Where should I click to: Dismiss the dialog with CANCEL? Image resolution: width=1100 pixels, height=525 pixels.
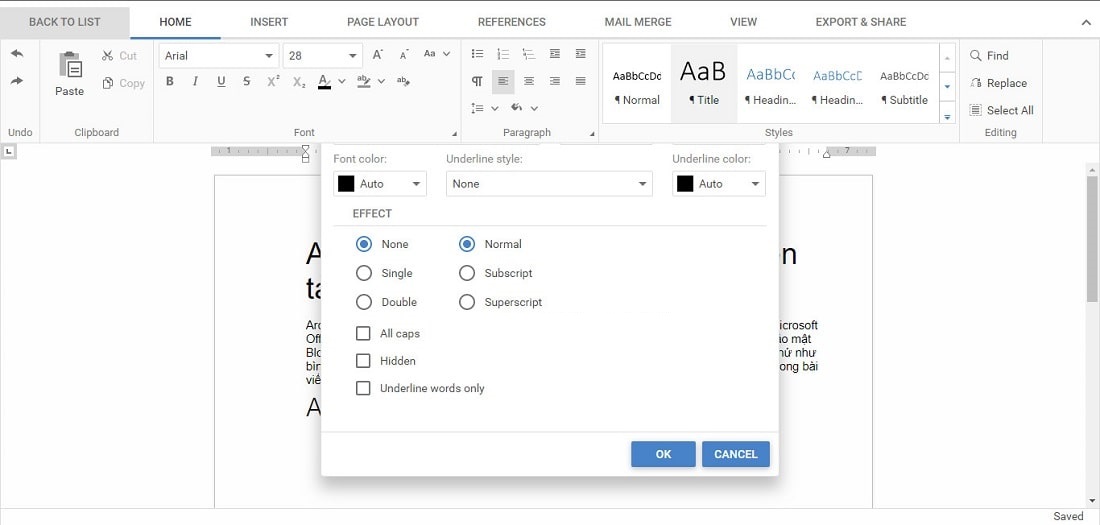click(736, 454)
